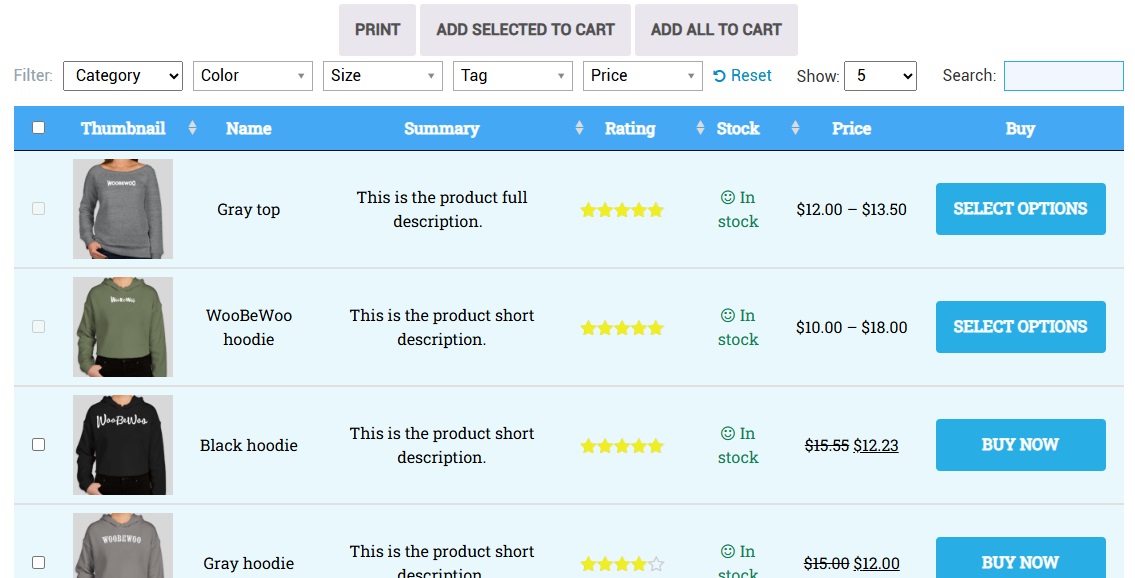The height and width of the screenshot is (578, 1135).
Task: Click the Print button
Action: [x=377, y=30]
